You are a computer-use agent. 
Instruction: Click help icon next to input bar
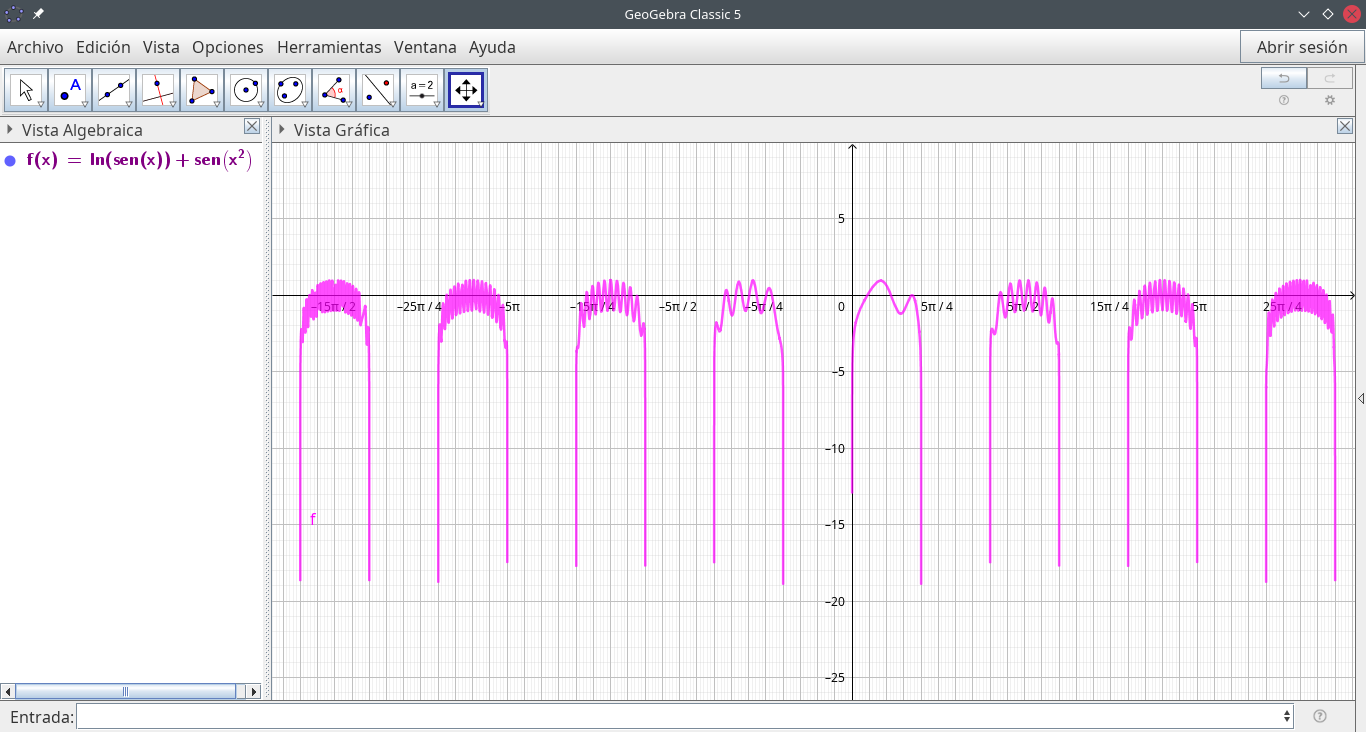click(x=1320, y=716)
